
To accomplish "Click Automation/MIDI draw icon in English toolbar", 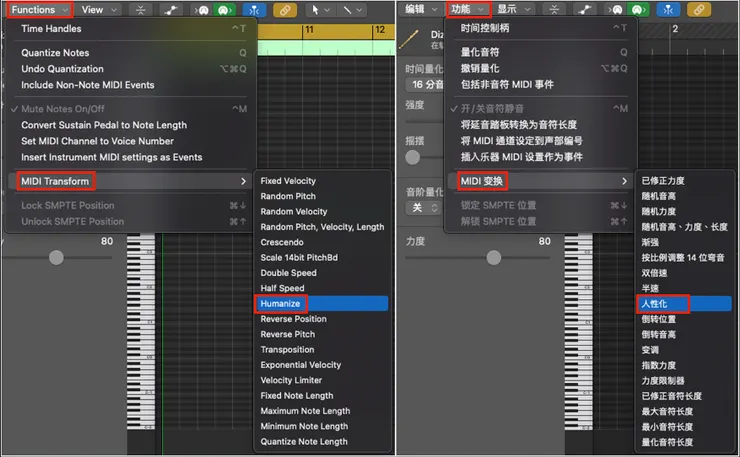I will 170,9.
